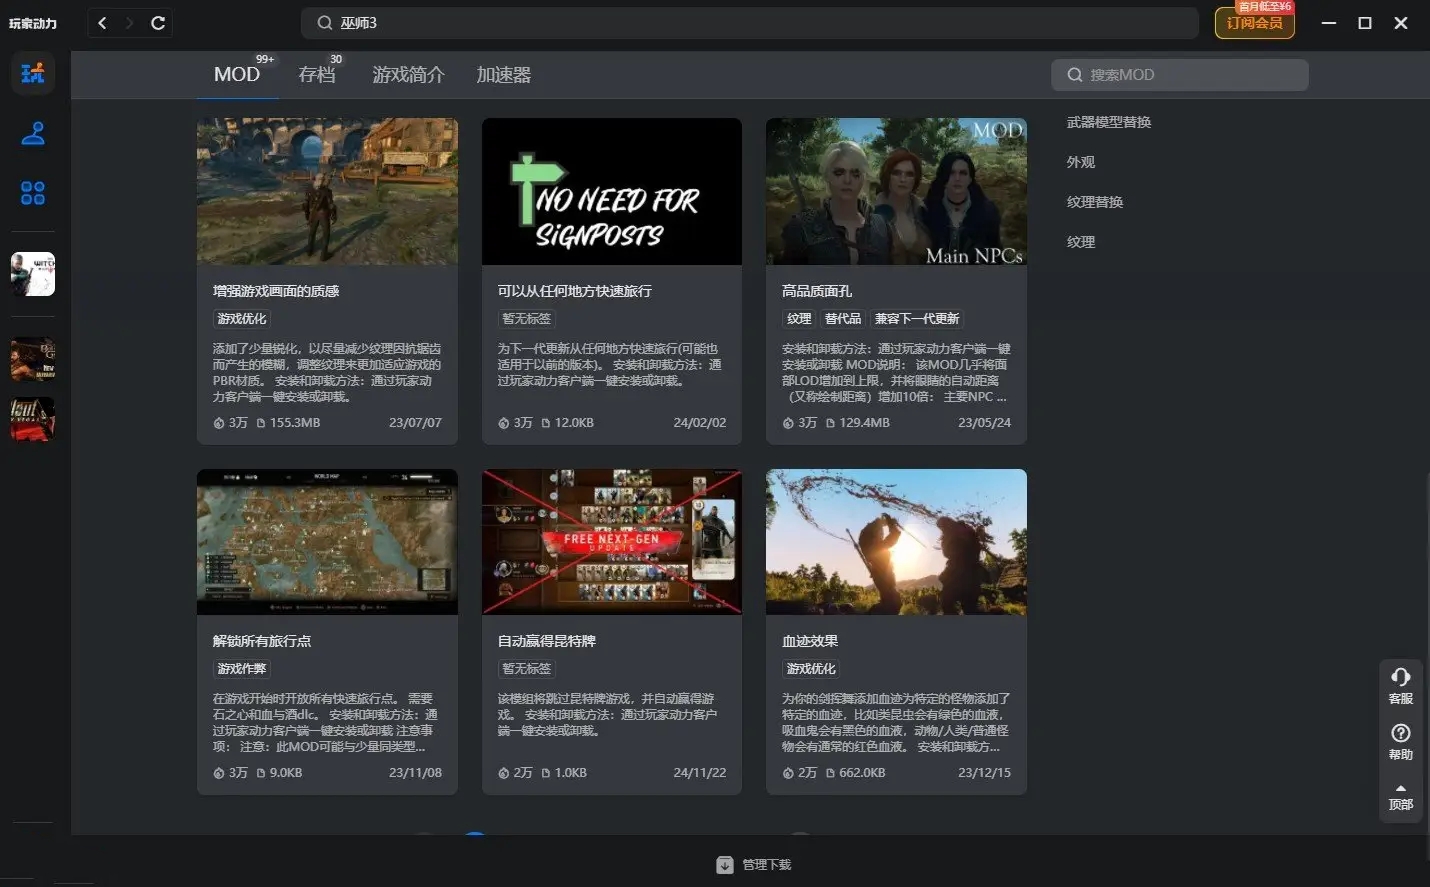Open 高品质面孔 mod title
Image resolution: width=1430 pixels, height=887 pixels.
point(817,291)
